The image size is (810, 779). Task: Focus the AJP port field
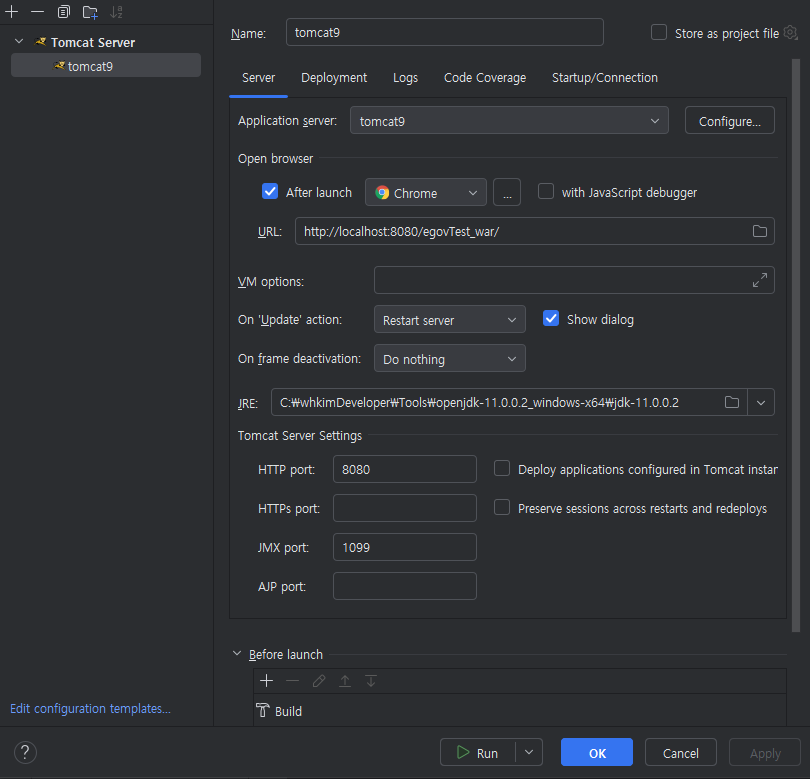[x=404, y=586]
